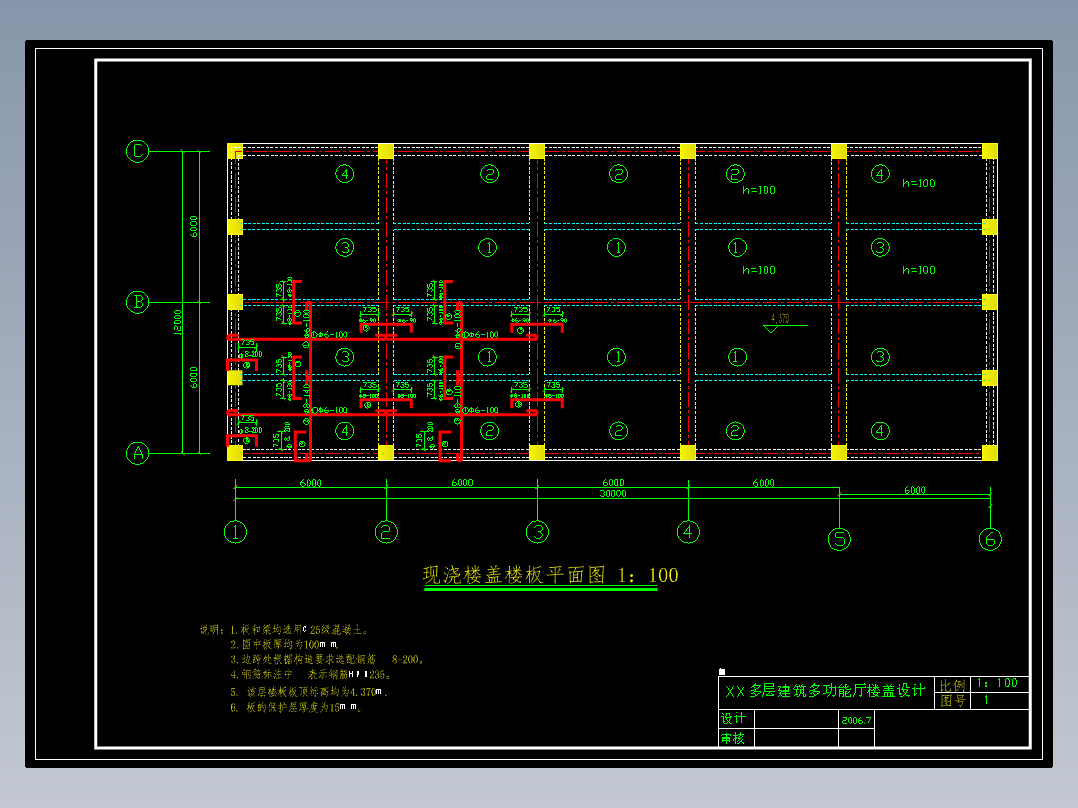The image size is (1078, 808).
Task: Click the axis bubble labeled A
Action: click(x=138, y=453)
